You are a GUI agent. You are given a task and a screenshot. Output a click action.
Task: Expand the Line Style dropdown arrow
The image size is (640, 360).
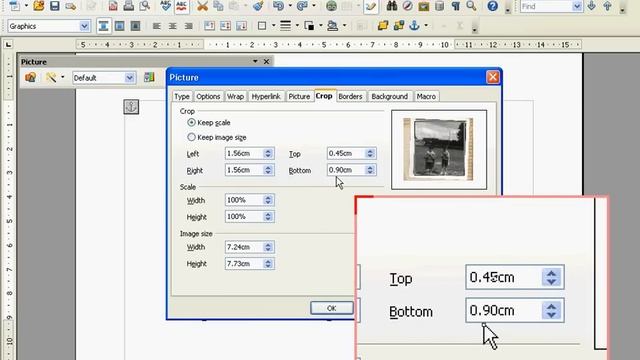tap(297, 26)
